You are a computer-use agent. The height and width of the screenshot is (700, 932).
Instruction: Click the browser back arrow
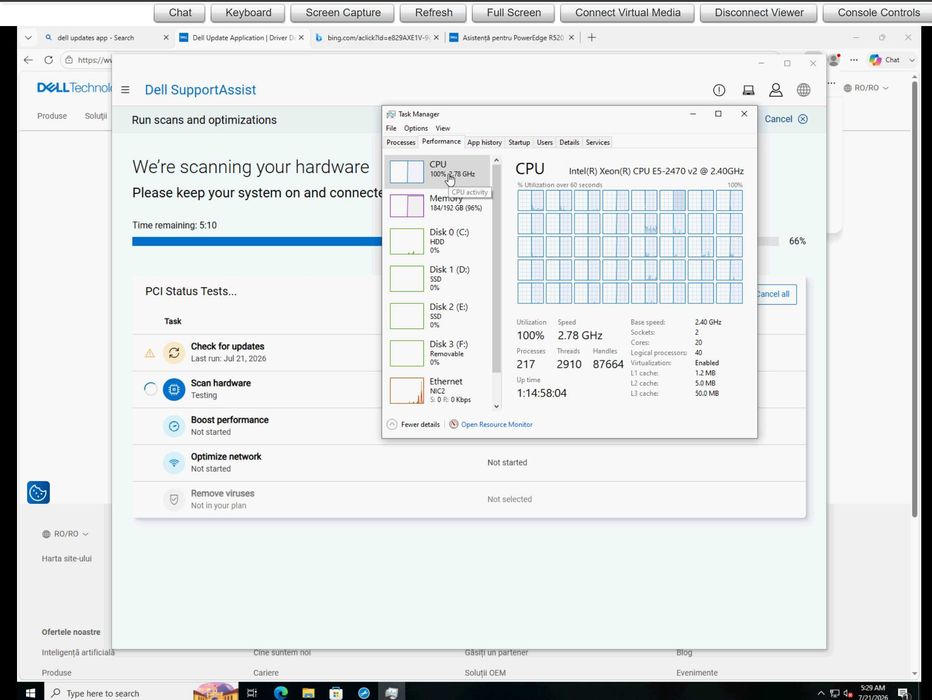28,60
